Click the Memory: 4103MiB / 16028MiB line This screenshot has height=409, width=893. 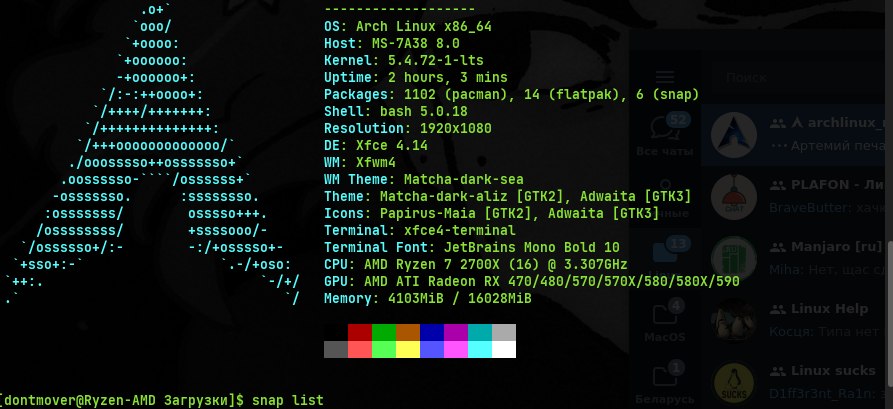pos(428,298)
